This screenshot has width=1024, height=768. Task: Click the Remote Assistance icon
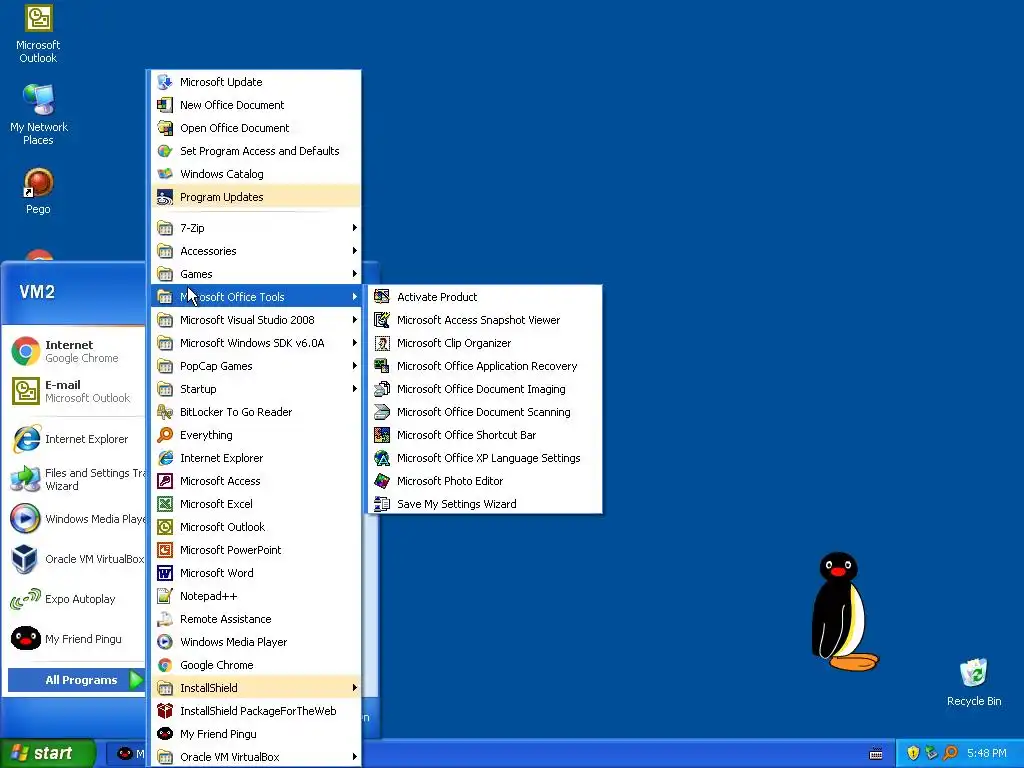(x=165, y=618)
